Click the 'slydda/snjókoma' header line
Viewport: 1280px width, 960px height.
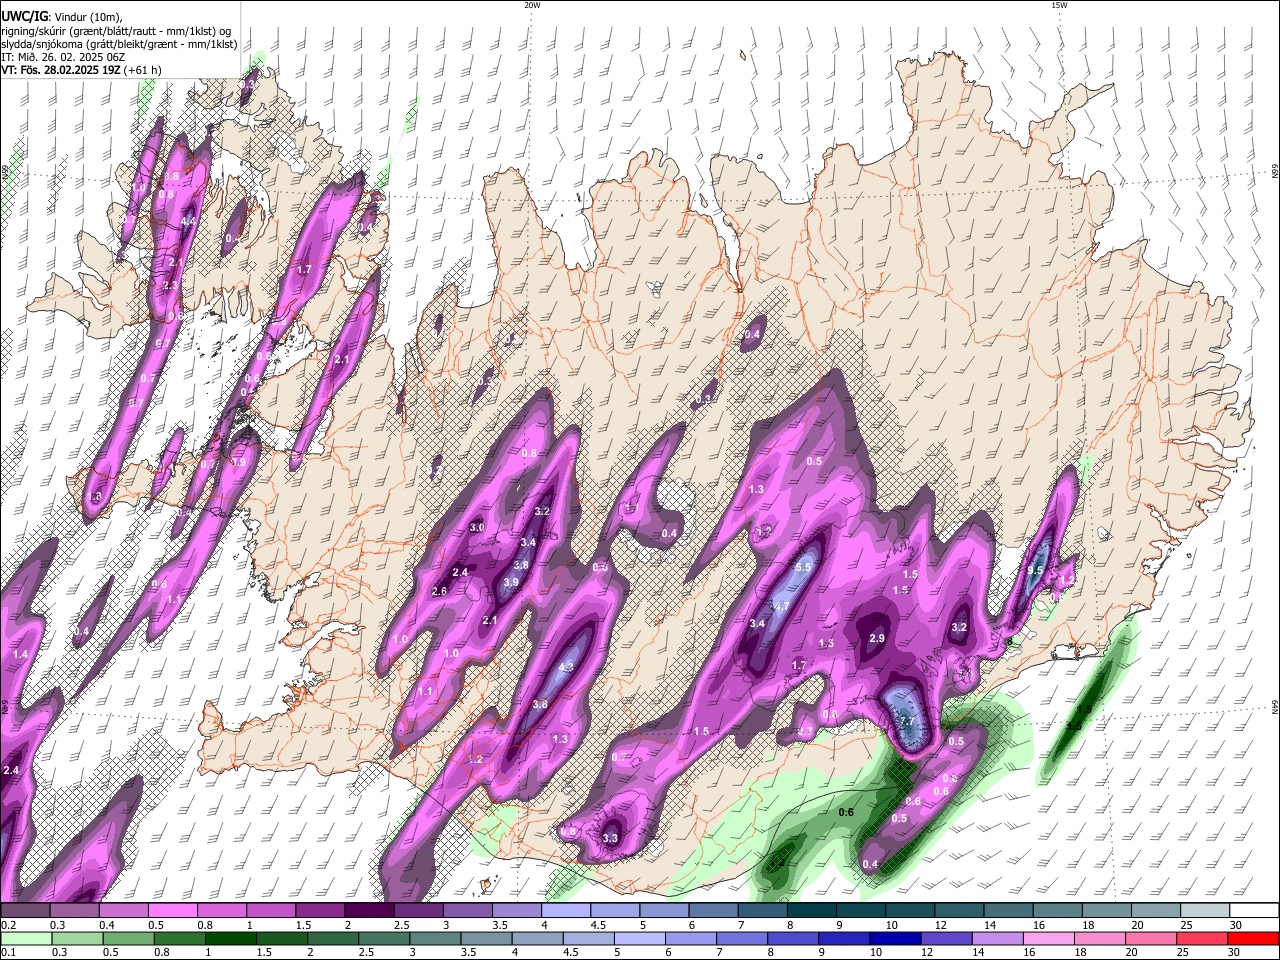[x=119, y=44]
